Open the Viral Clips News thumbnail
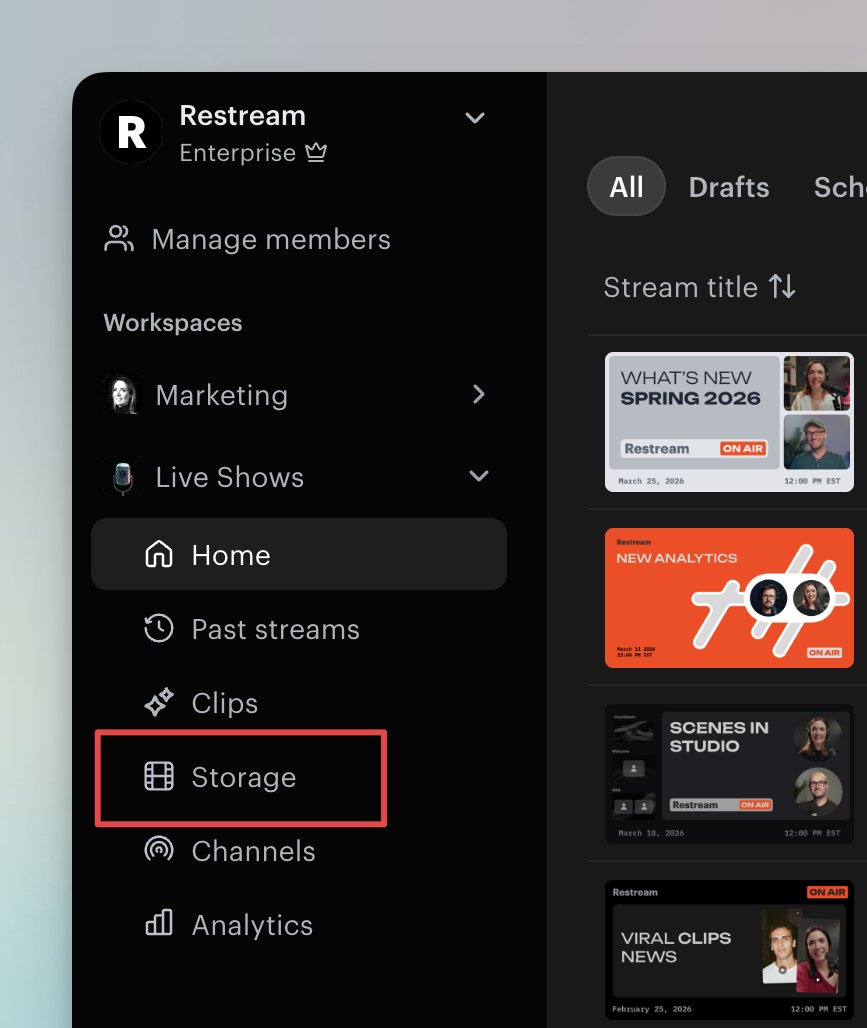The width and height of the screenshot is (867, 1028). tap(729, 950)
